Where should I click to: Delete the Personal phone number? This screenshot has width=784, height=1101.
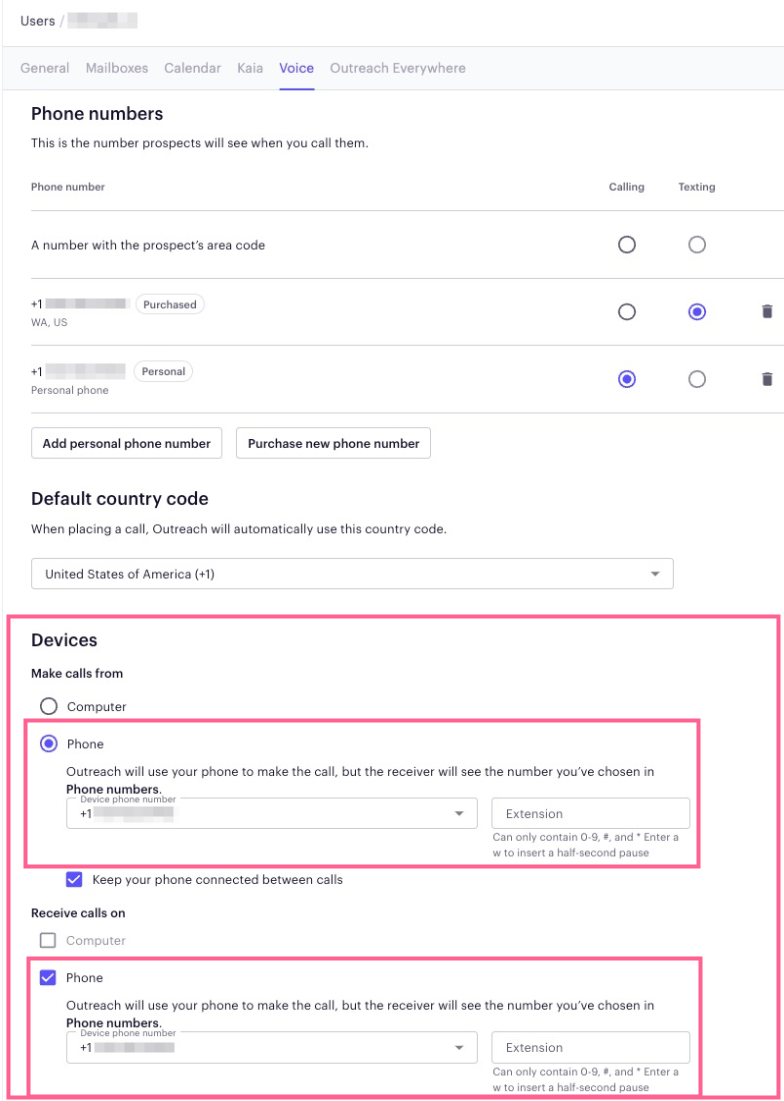767,379
